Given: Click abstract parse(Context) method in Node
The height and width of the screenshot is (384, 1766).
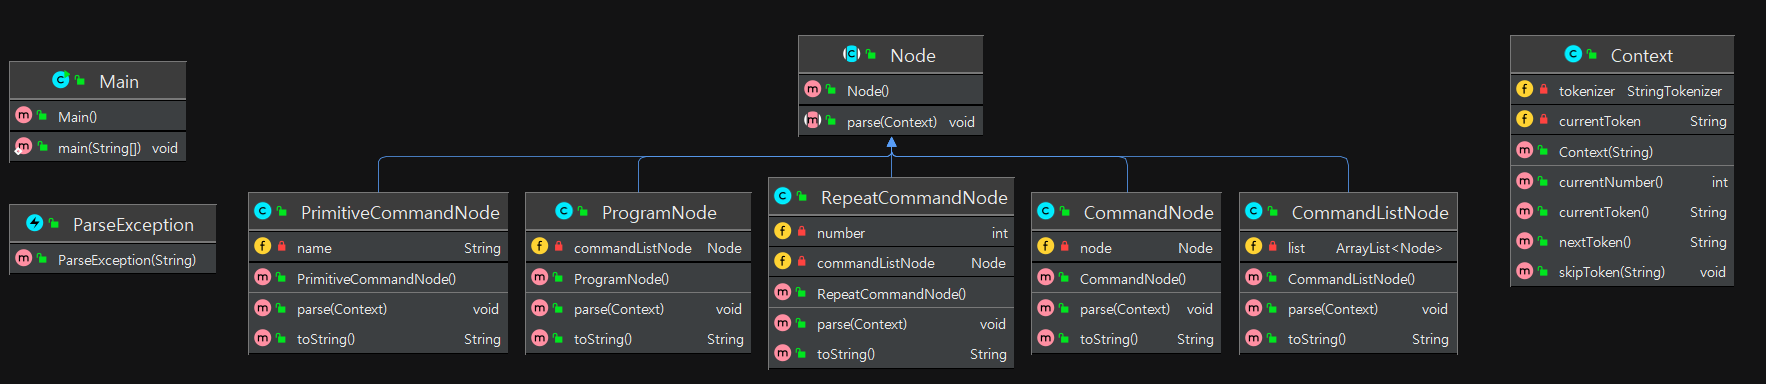Looking at the screenshot, I should 891,121.
